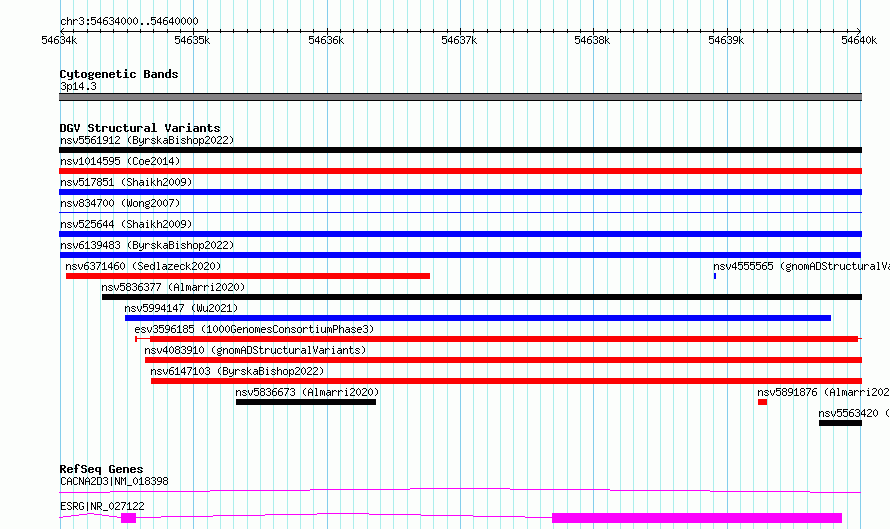Click the RefSeq Genes track title
This screenshot has width=890, height=529.
pos(101,469)
